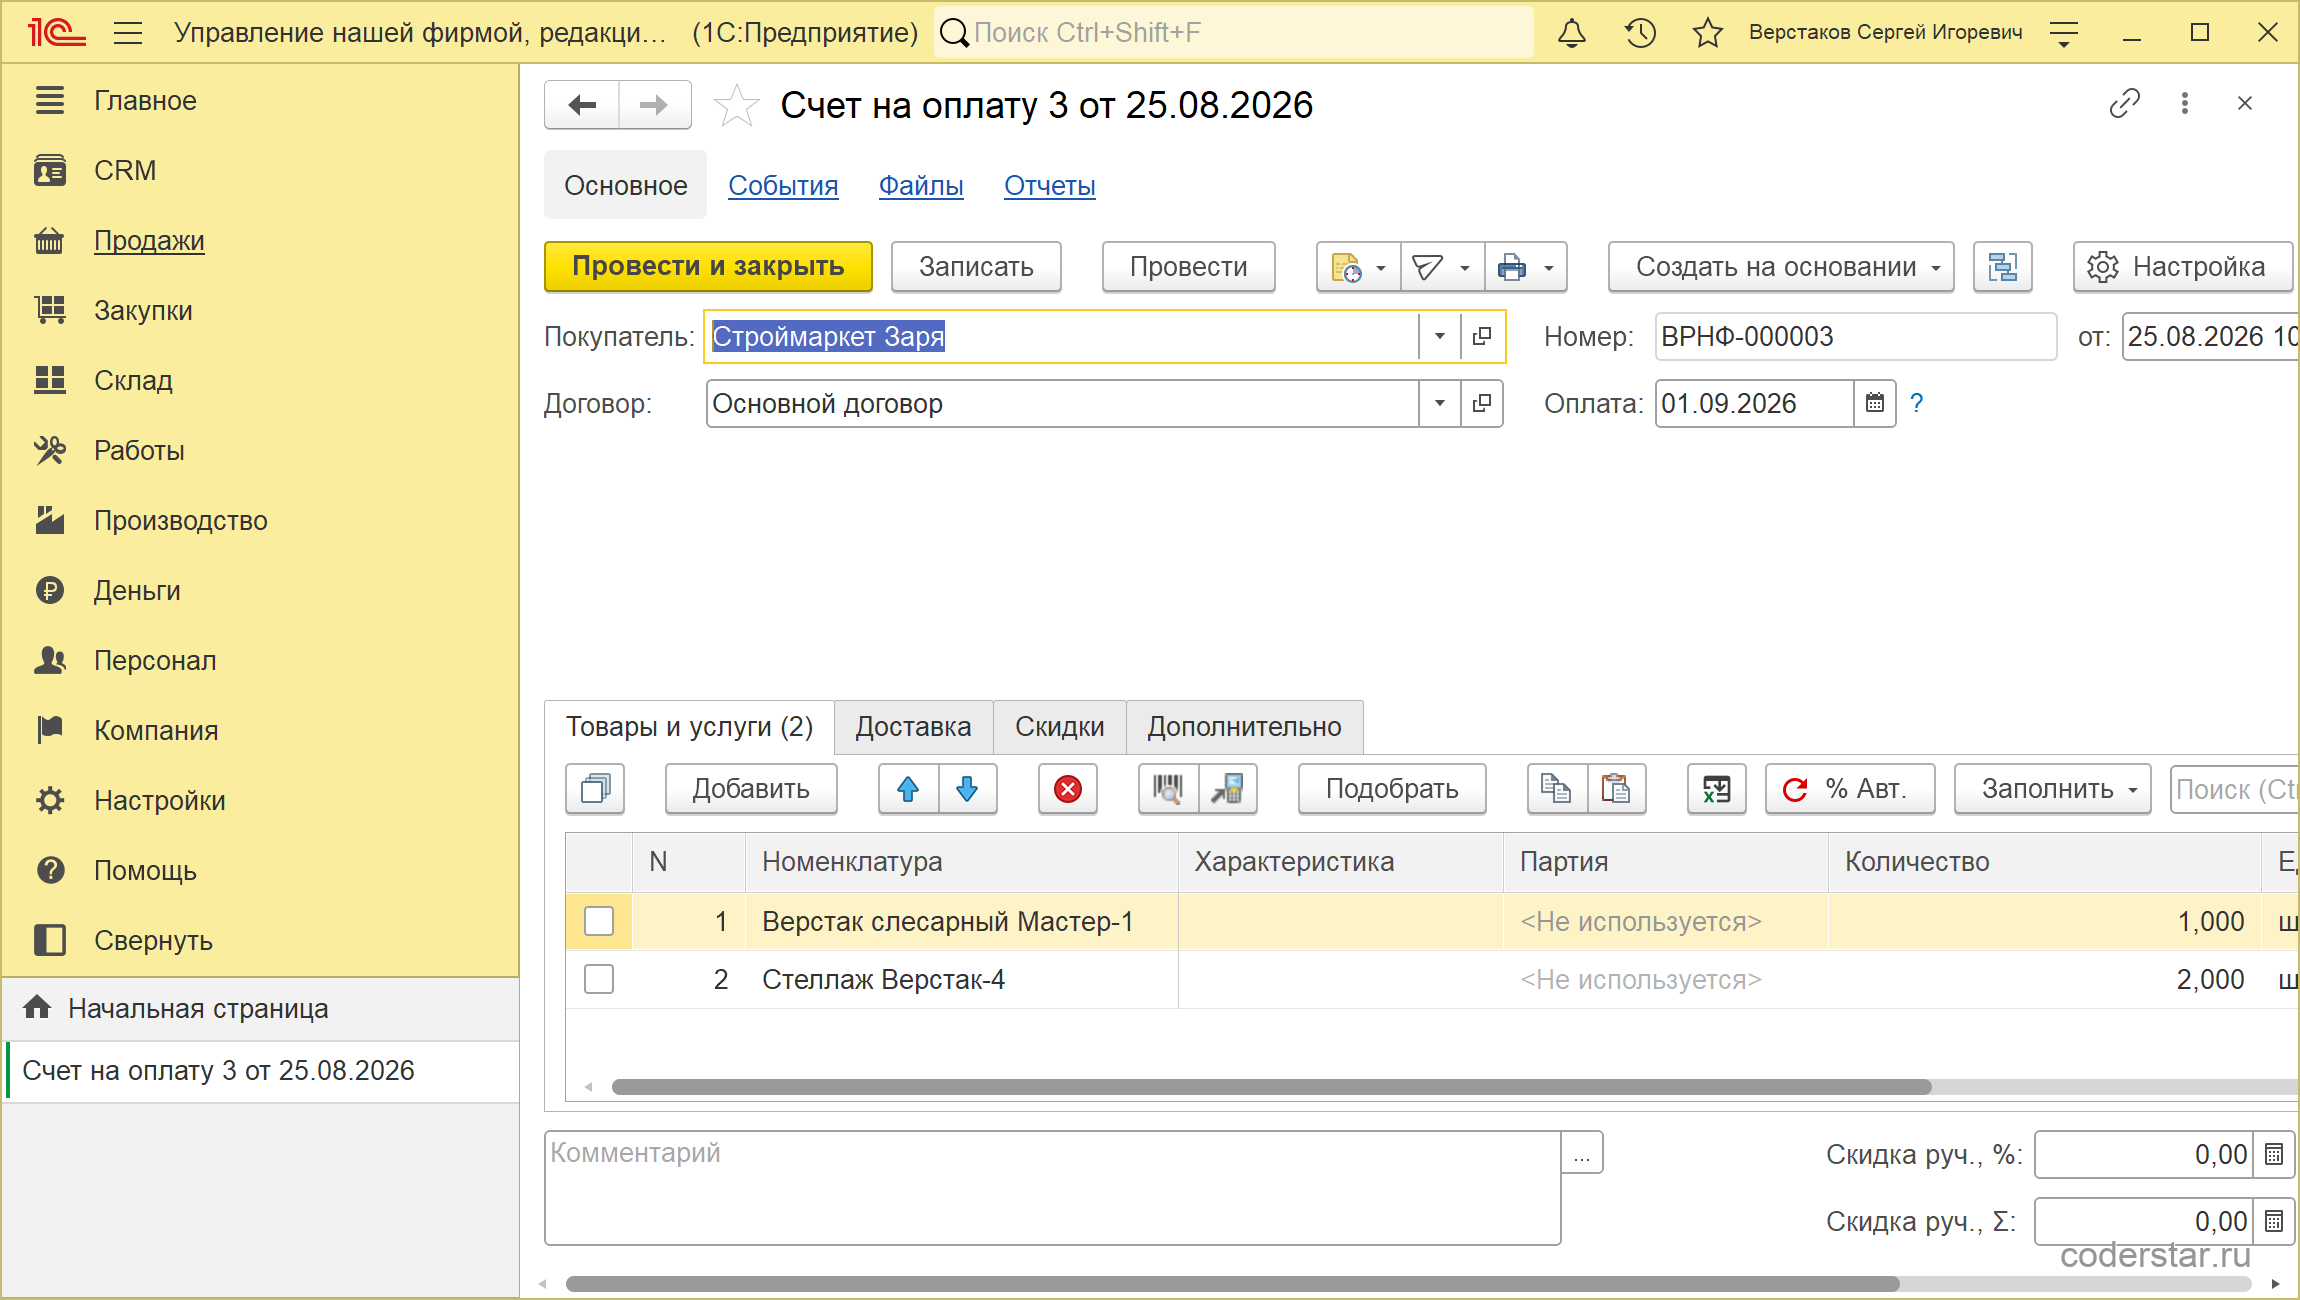Add this invoice to favorites star
Viewport: 2300px width, 1300px height.
click(737, 105)
